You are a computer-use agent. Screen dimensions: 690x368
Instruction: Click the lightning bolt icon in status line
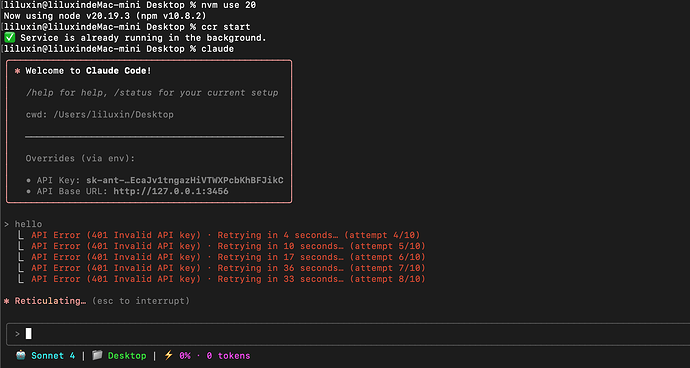click(169, 355)
